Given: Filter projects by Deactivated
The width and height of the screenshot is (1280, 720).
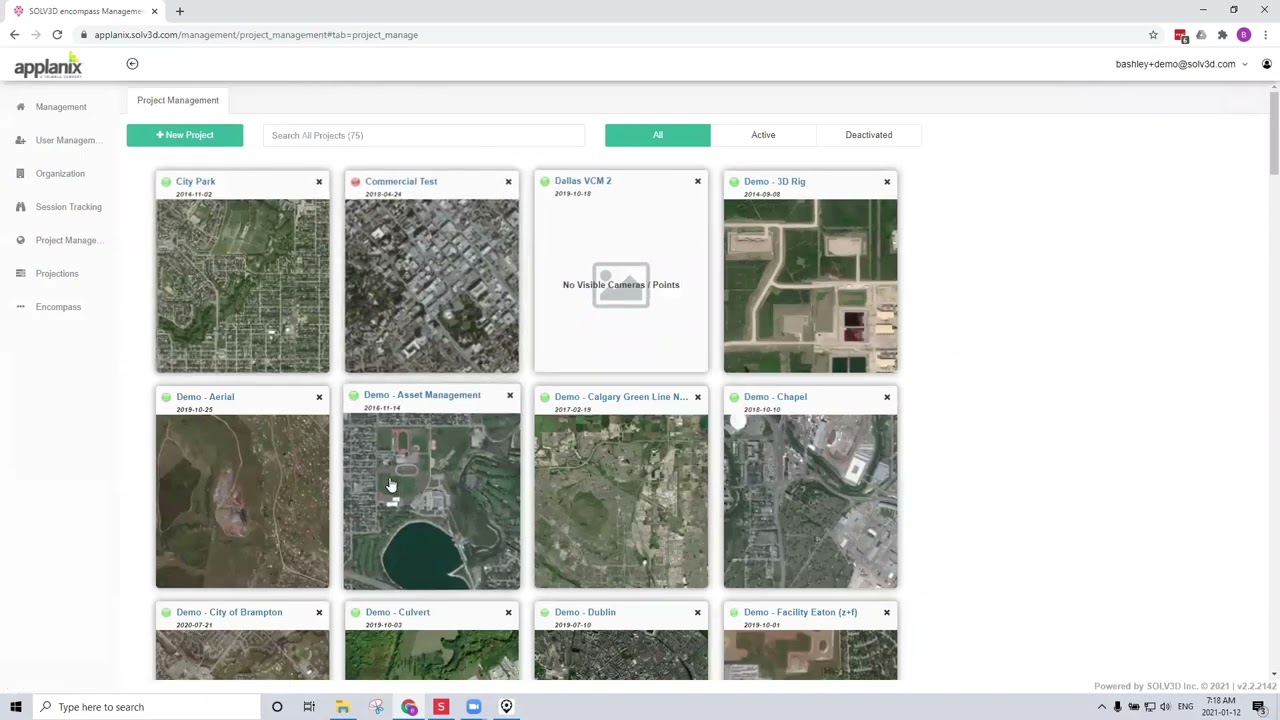Looking at the screenshot, I should [869, 135].
